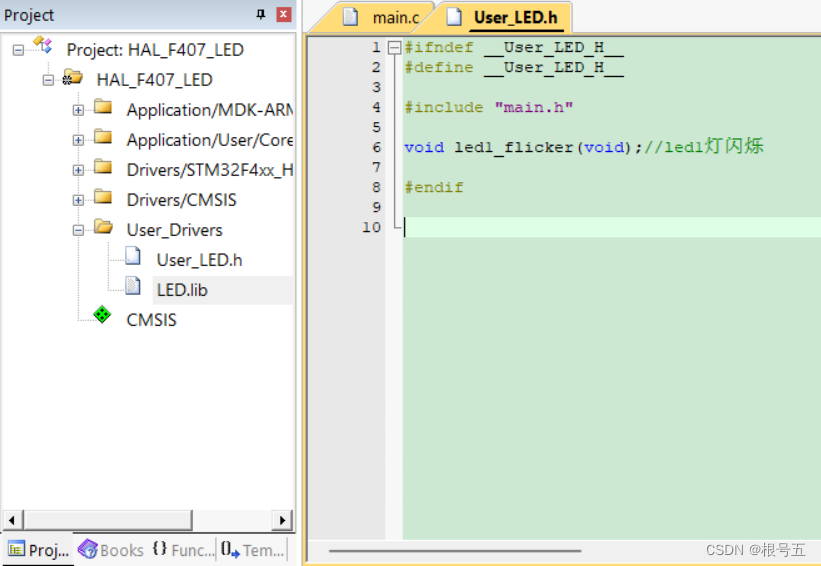Click the Application/MDK-ARM folder icon

[103, 107]
